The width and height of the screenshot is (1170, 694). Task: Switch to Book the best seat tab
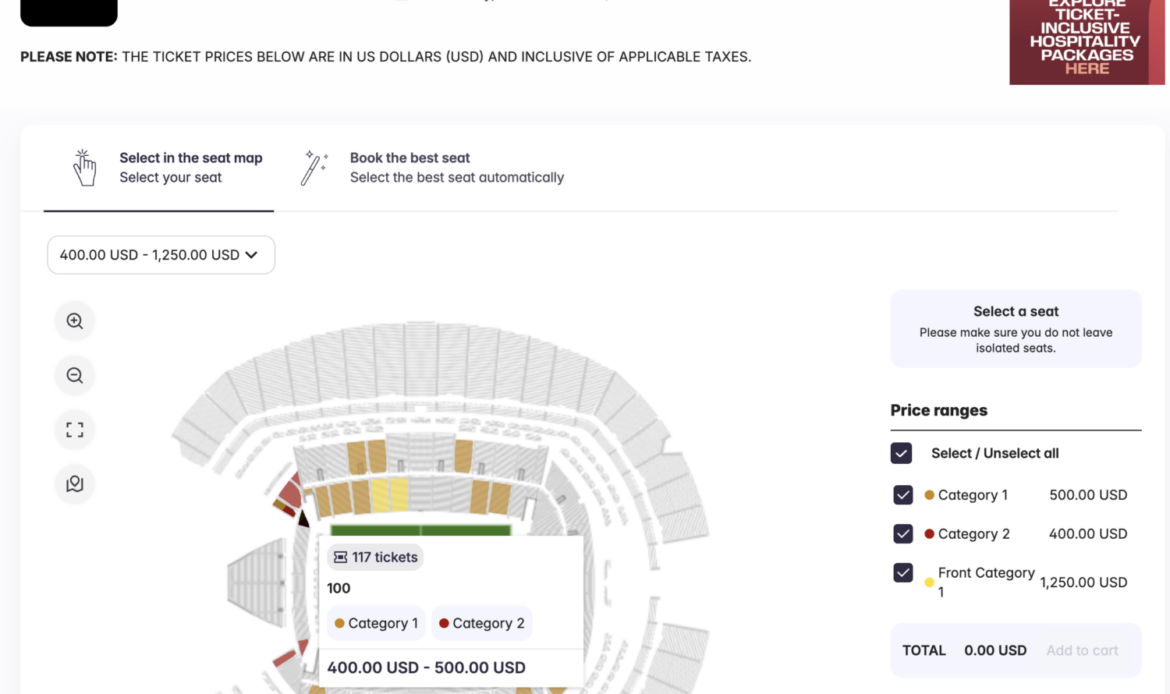456,168
